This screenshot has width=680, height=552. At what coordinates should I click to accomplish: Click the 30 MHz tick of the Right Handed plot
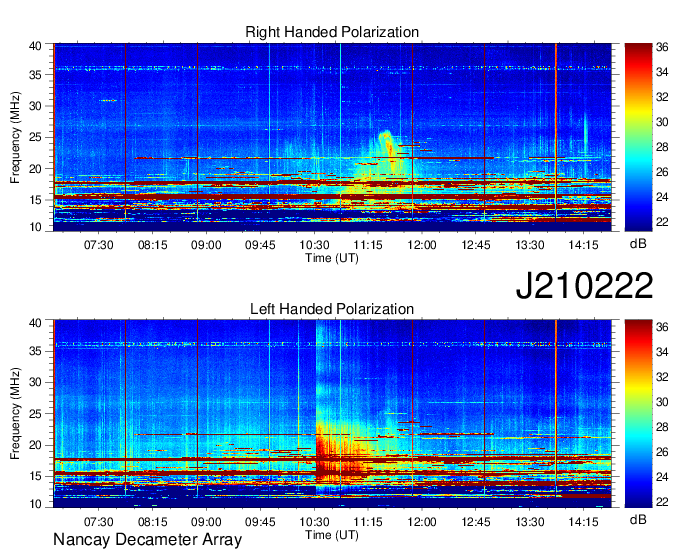tap(35, 106)
